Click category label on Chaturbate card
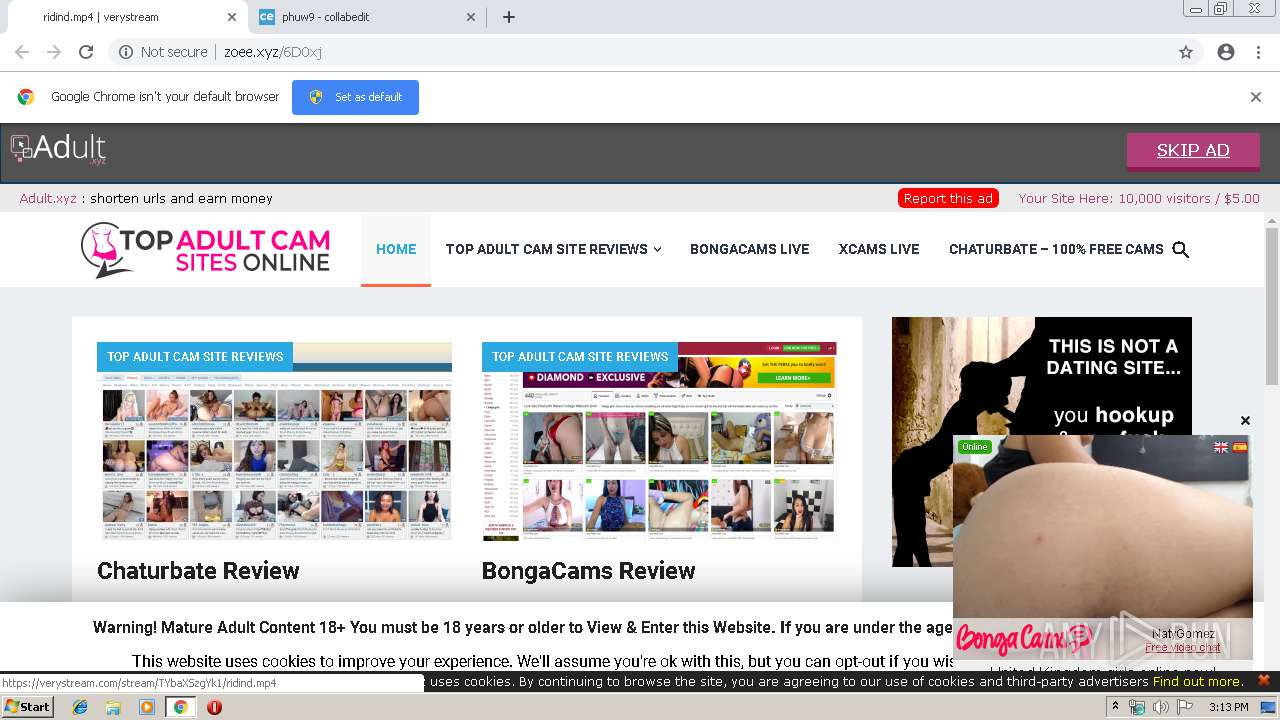 (195, 356)
